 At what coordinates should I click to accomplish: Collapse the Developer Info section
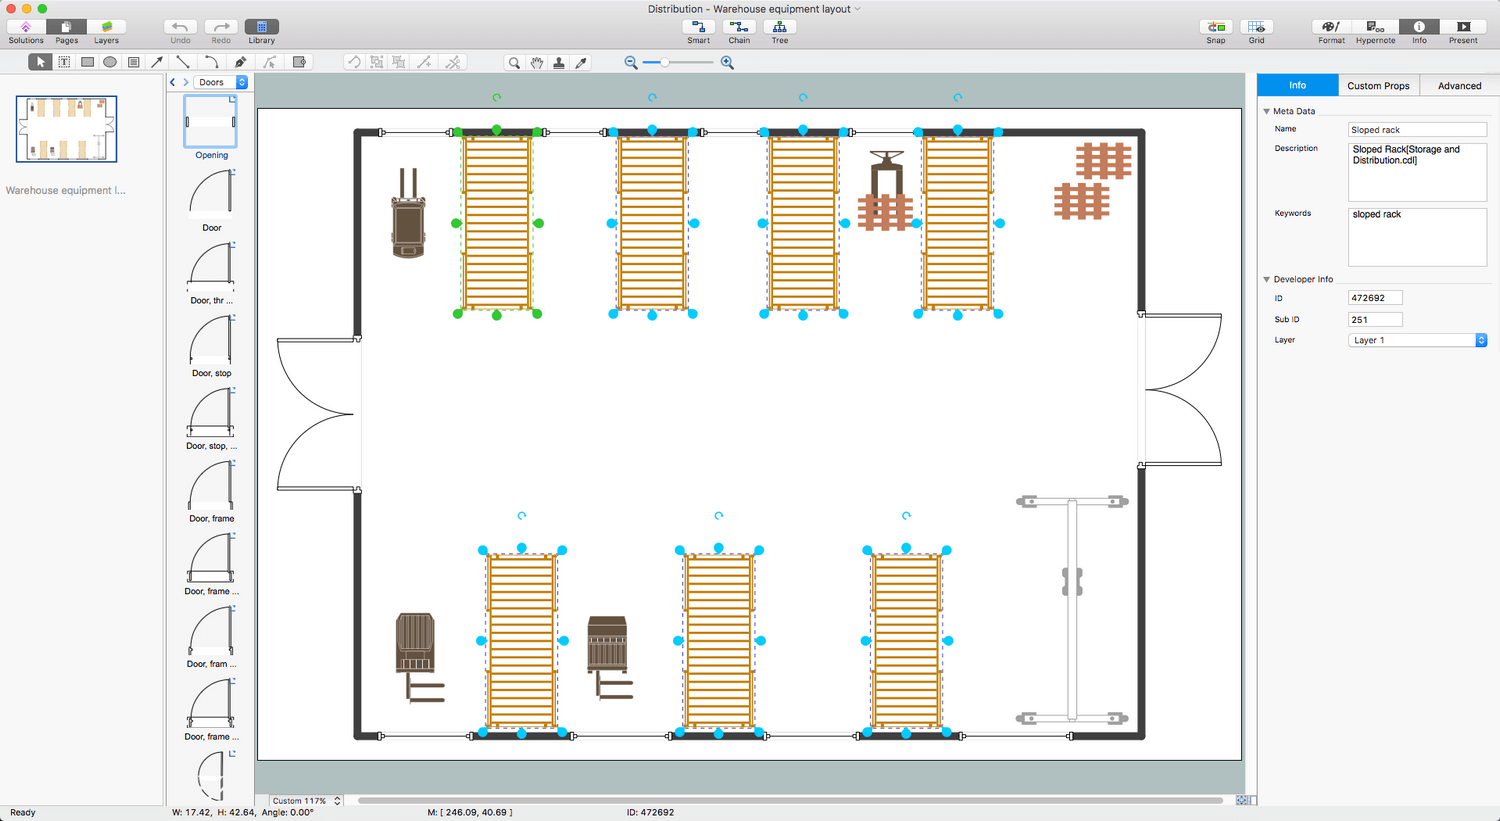point(1267,279)
